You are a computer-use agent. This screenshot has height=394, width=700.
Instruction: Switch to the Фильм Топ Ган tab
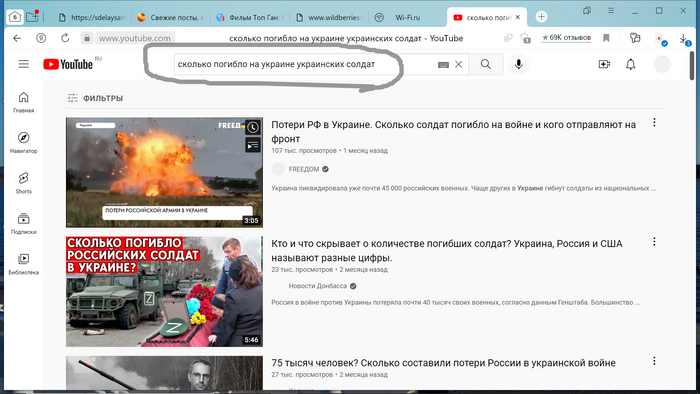click(249, 17)
